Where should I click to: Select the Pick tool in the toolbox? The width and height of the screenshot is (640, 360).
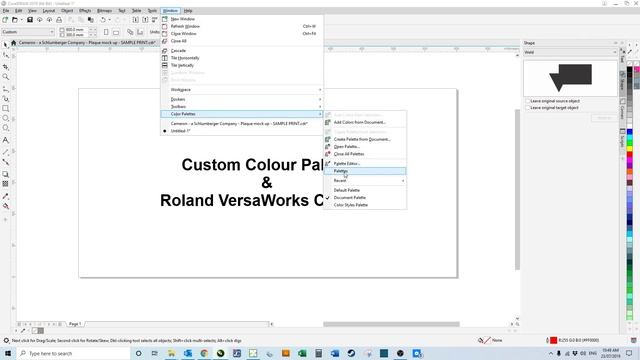5,45
